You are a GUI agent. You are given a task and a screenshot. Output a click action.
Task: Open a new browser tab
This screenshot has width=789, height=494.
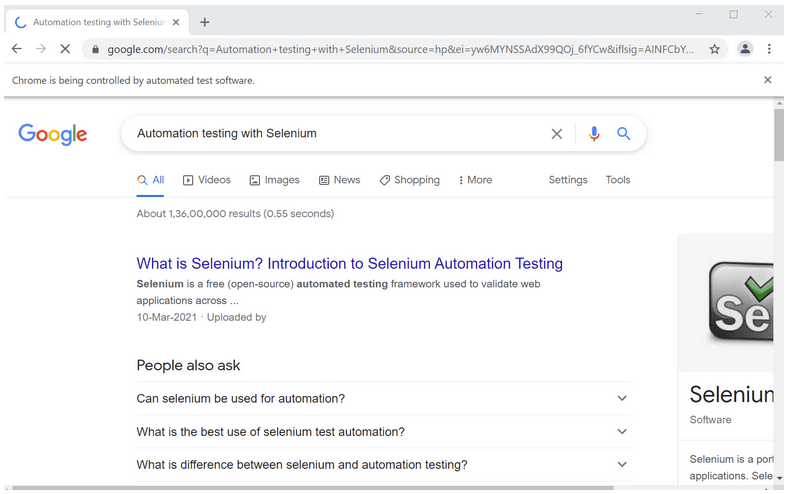(x=205, y=22)
